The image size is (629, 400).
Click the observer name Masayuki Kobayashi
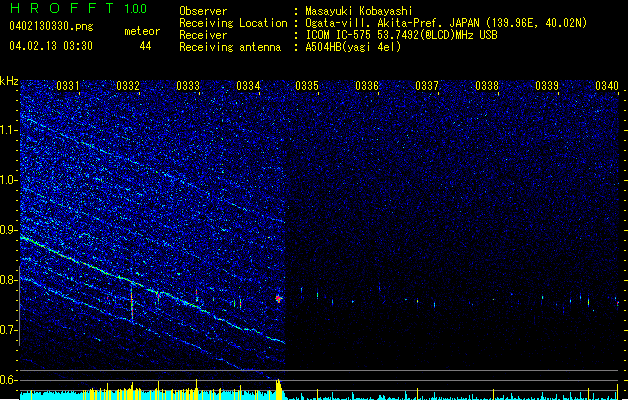[359, 11]
